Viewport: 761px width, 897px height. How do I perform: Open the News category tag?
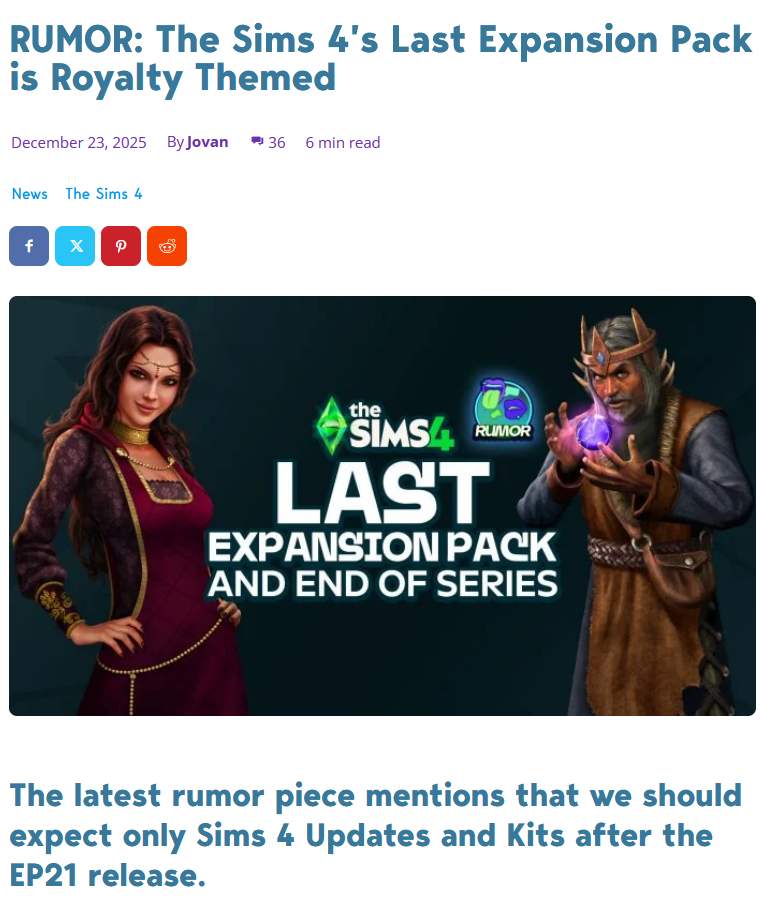pos(30,194)
